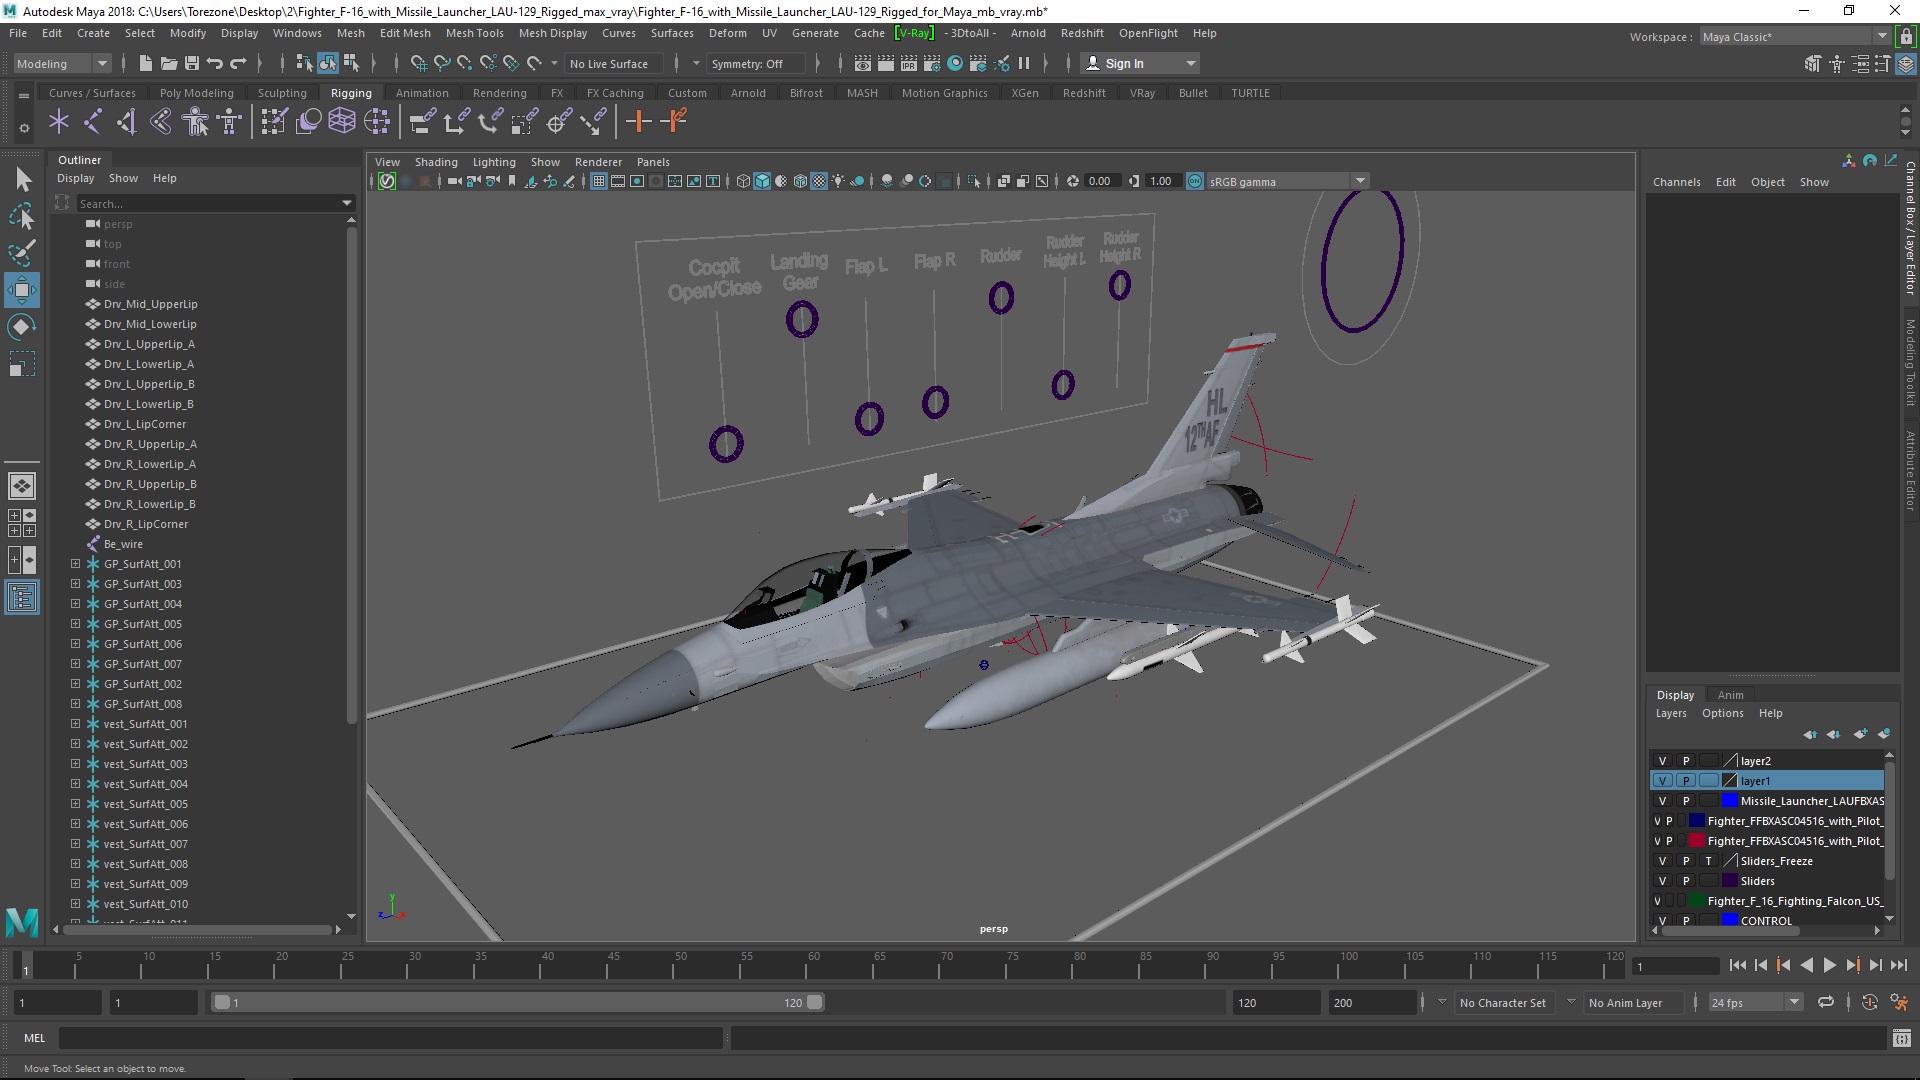
Task: Open the viewport Shading menu
Action: tap(436, 162)
